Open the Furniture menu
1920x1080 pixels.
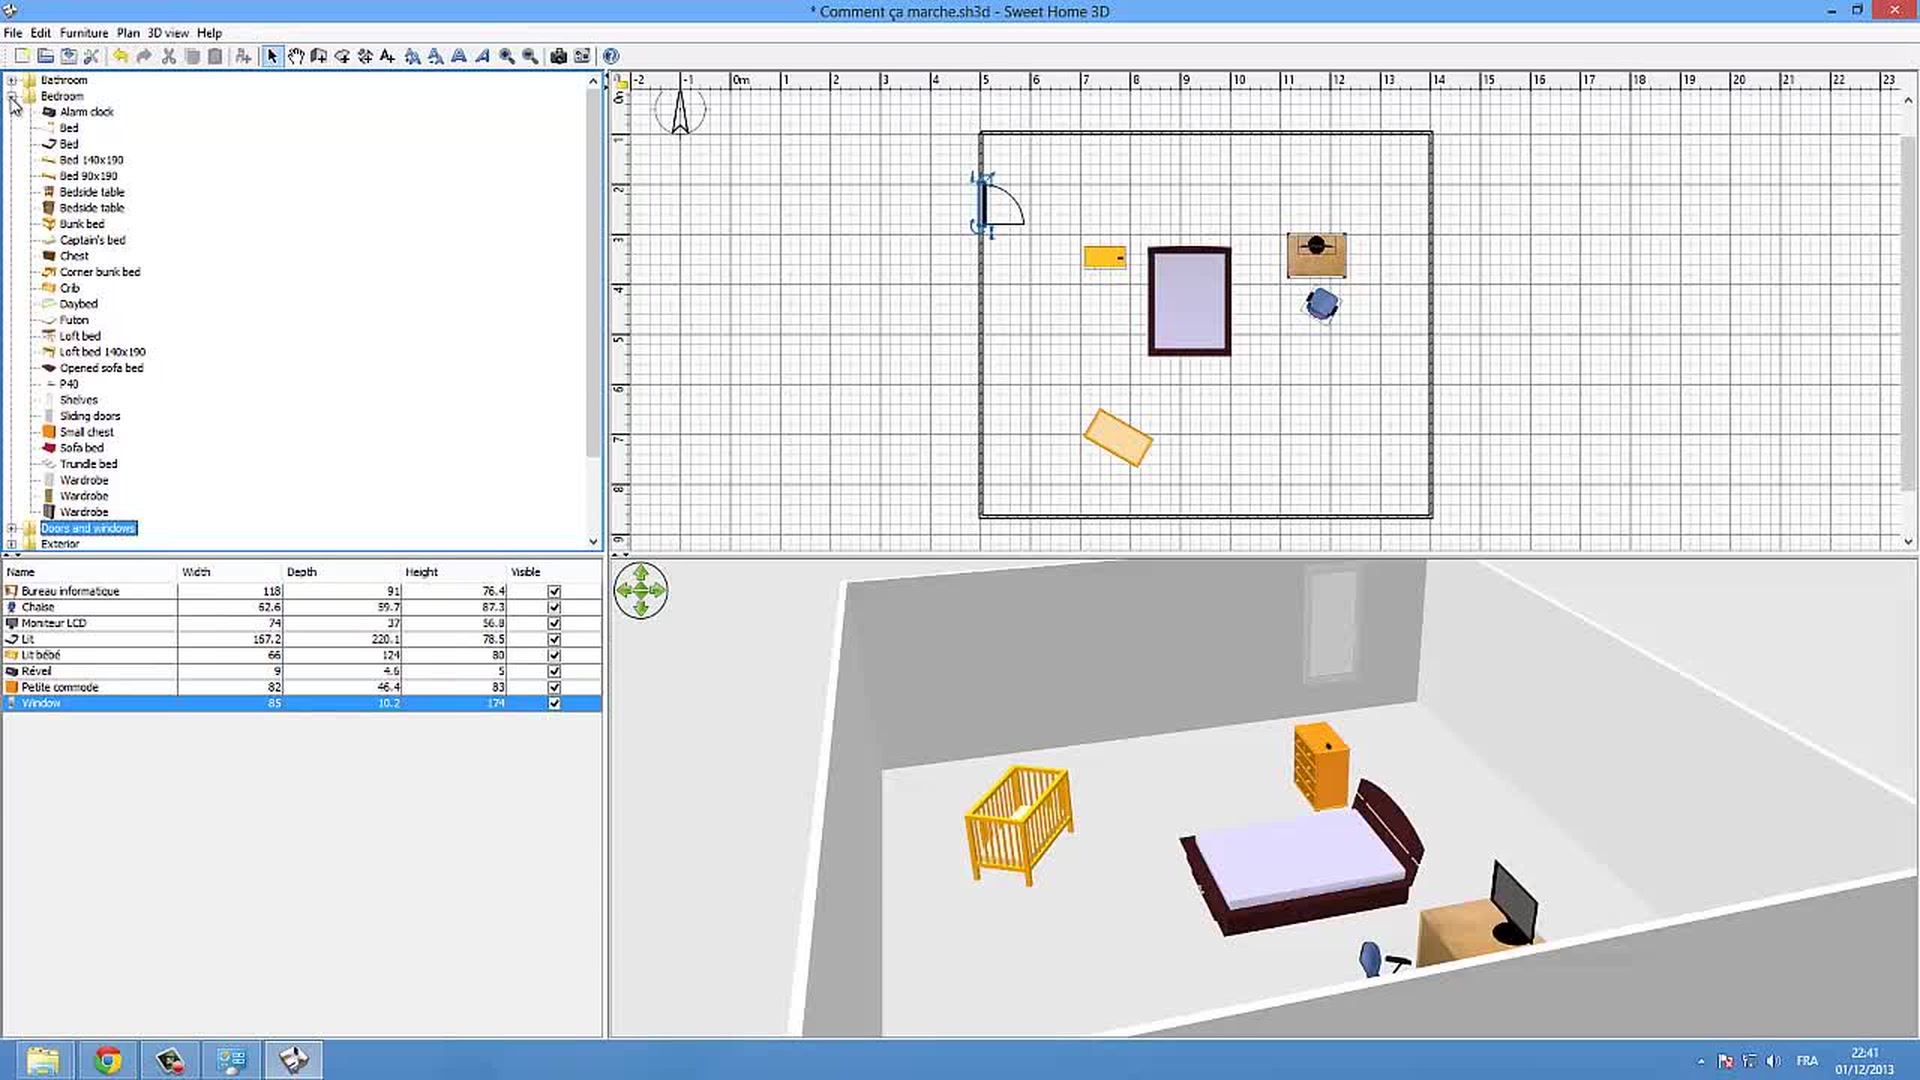(84, 33)
